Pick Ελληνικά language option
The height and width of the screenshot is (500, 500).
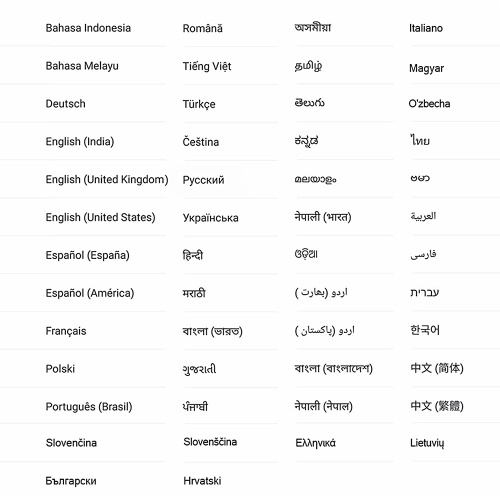click(x=315, y=443)
